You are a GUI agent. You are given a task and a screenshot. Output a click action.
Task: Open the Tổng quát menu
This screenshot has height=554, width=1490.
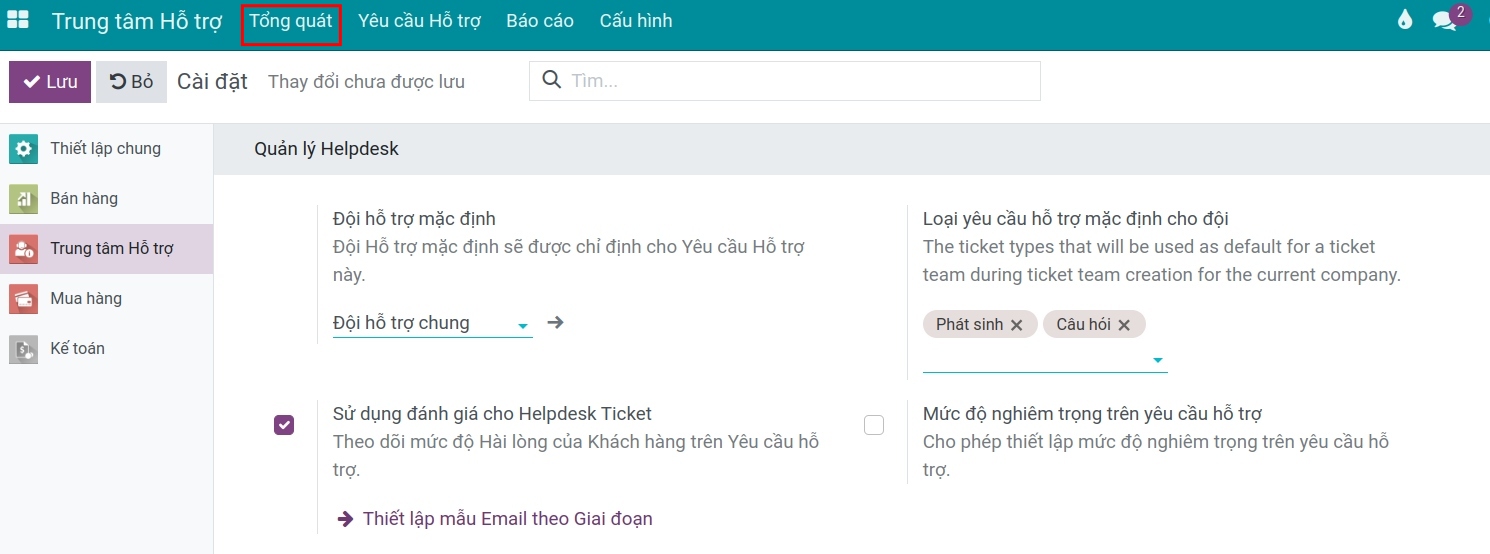point(291,21)
